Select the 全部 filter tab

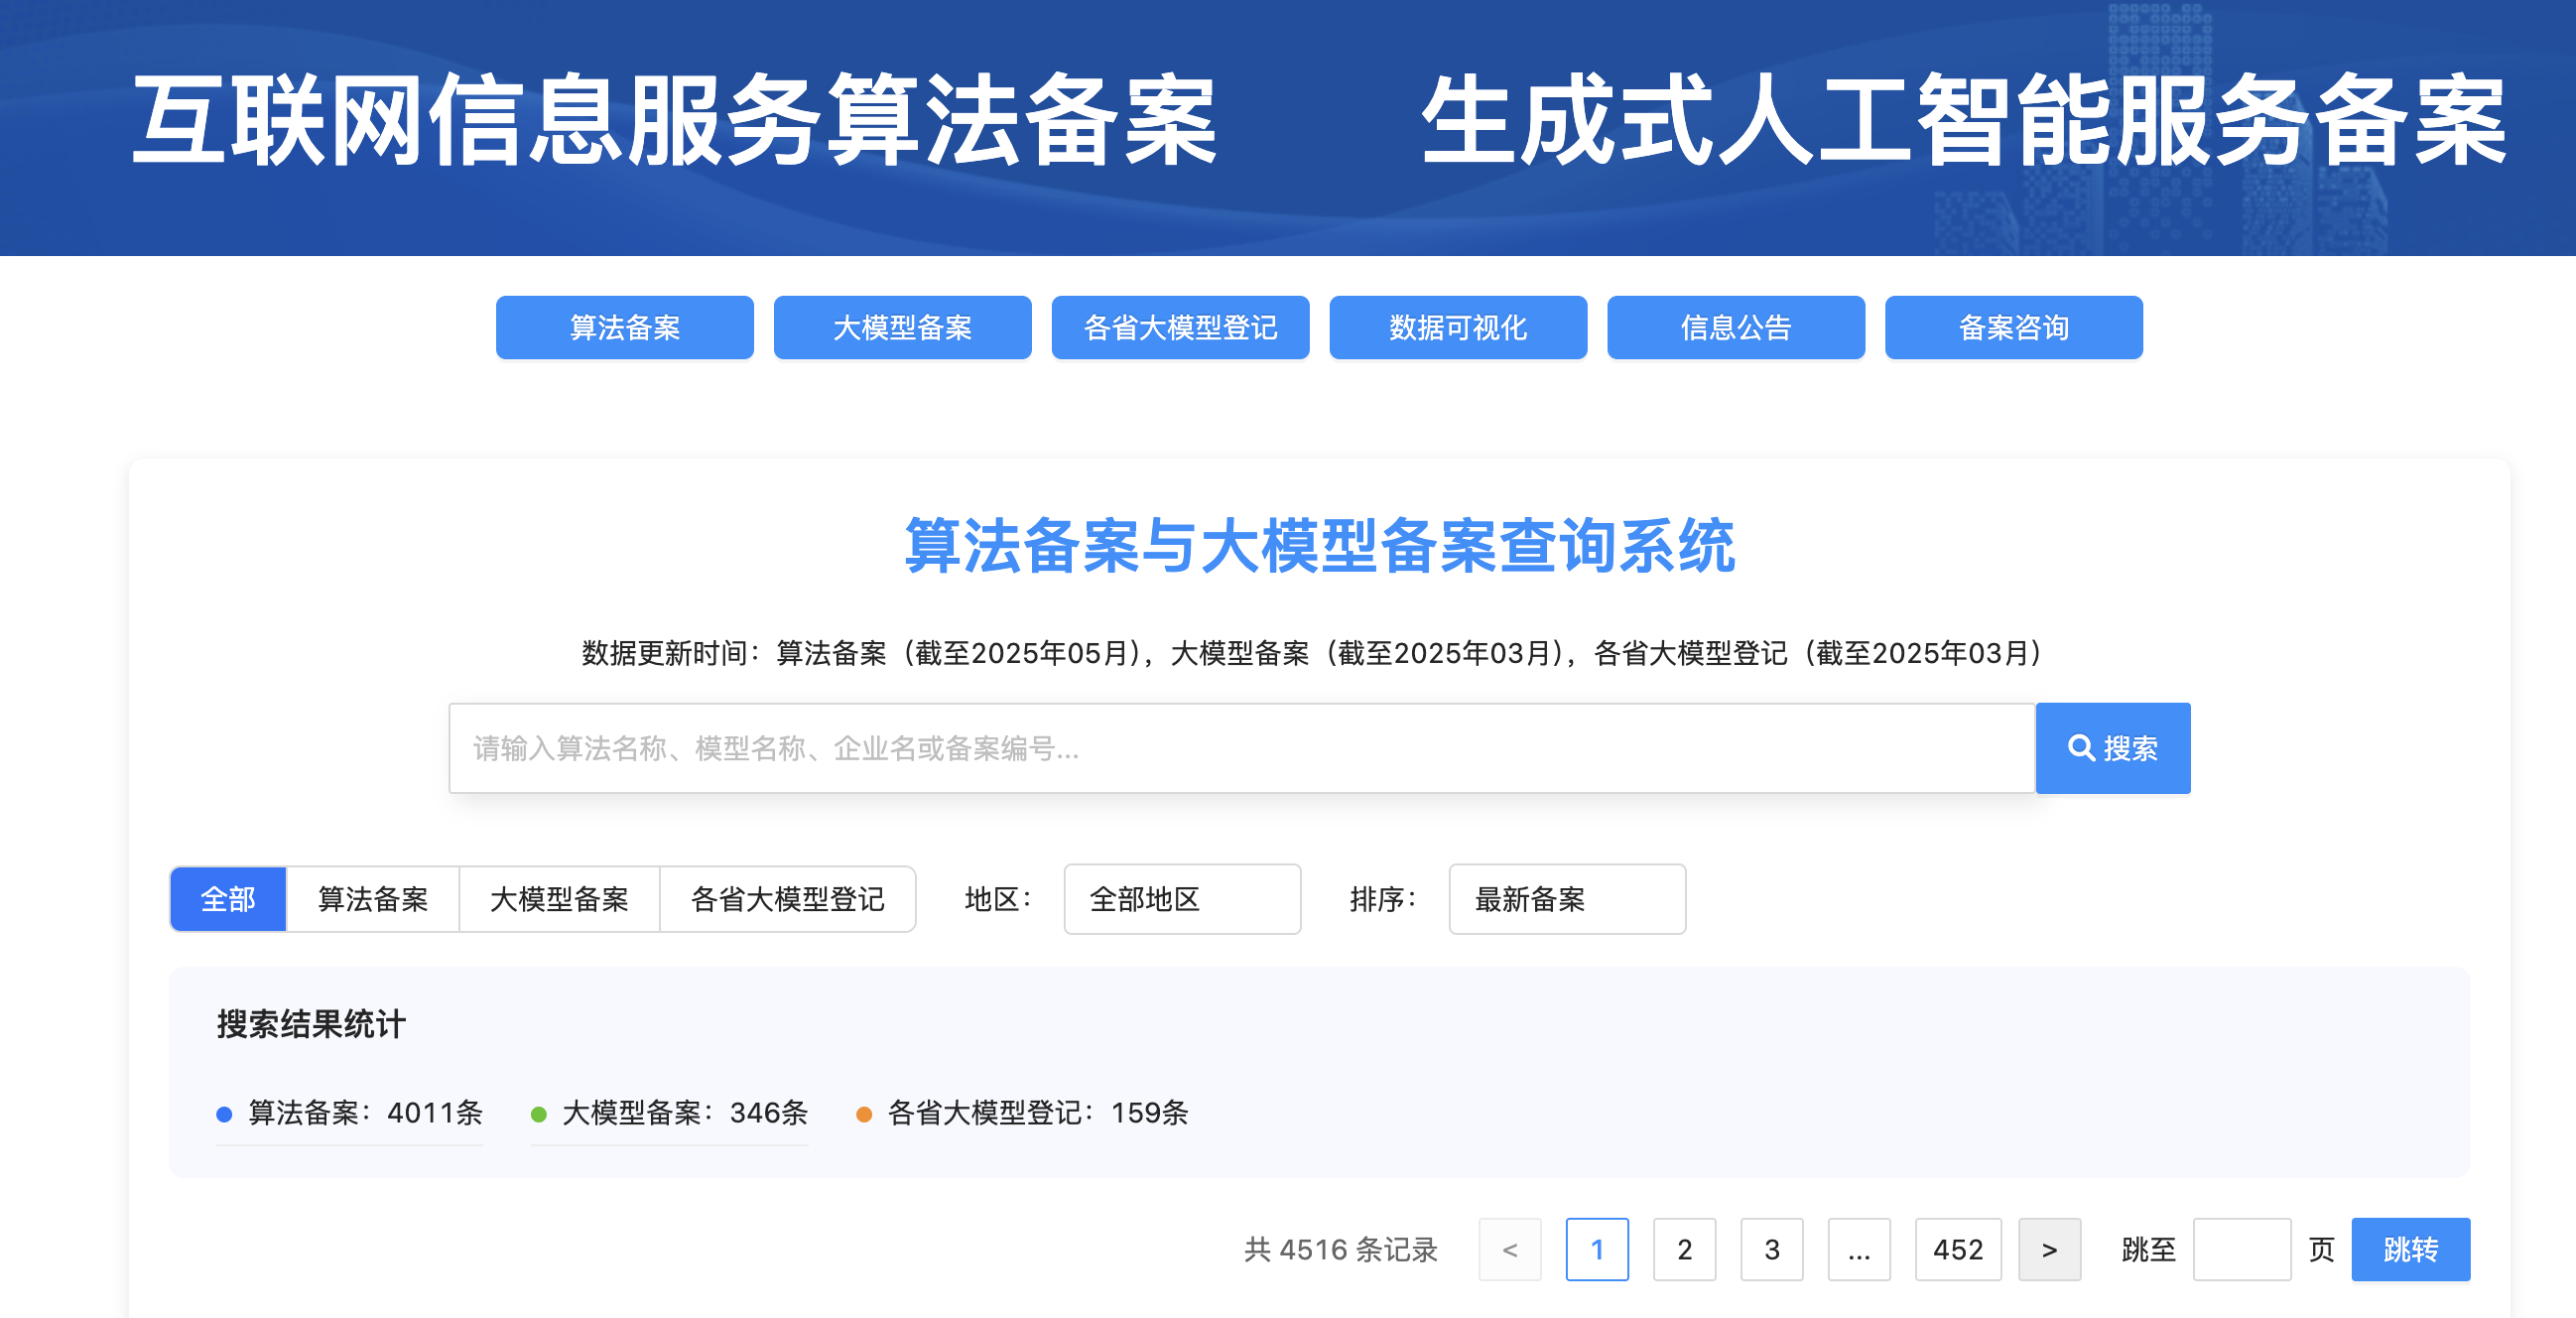228,899
